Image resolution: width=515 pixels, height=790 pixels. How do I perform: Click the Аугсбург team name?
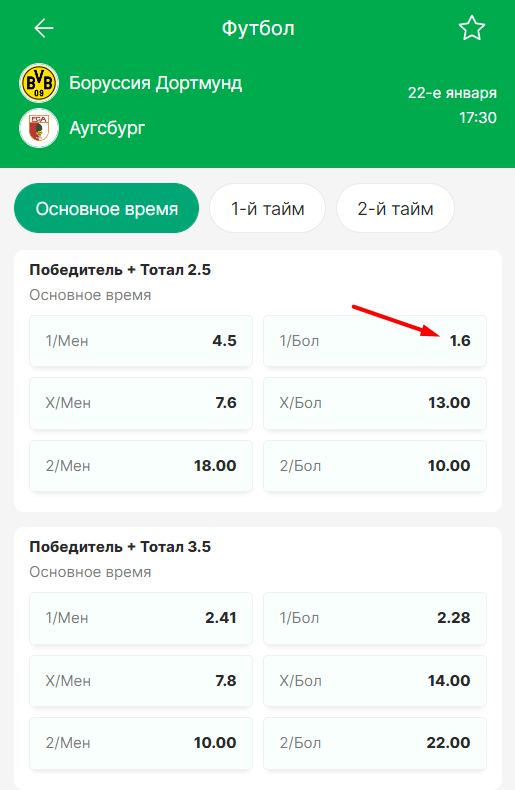[x=107, y=128]
